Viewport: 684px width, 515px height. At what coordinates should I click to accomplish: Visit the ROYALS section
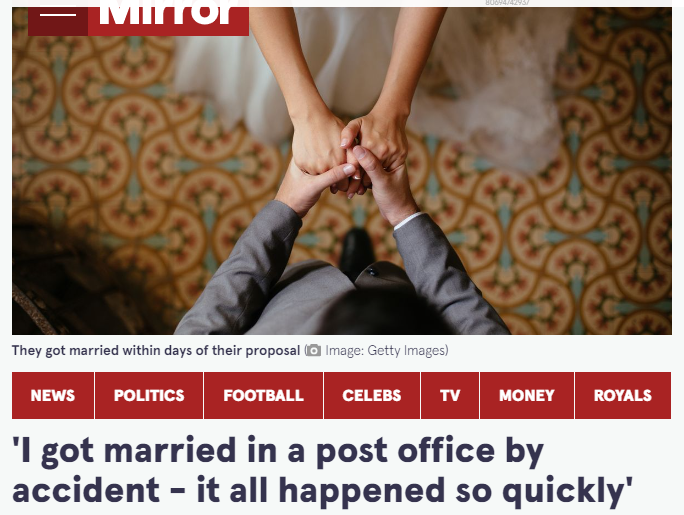click(623, 396)
